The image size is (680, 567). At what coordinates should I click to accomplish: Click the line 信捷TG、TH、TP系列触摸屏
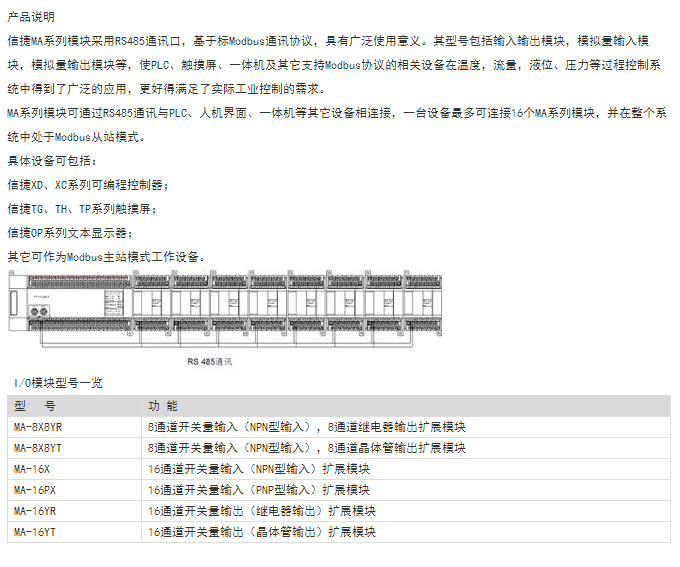[82, 209]
